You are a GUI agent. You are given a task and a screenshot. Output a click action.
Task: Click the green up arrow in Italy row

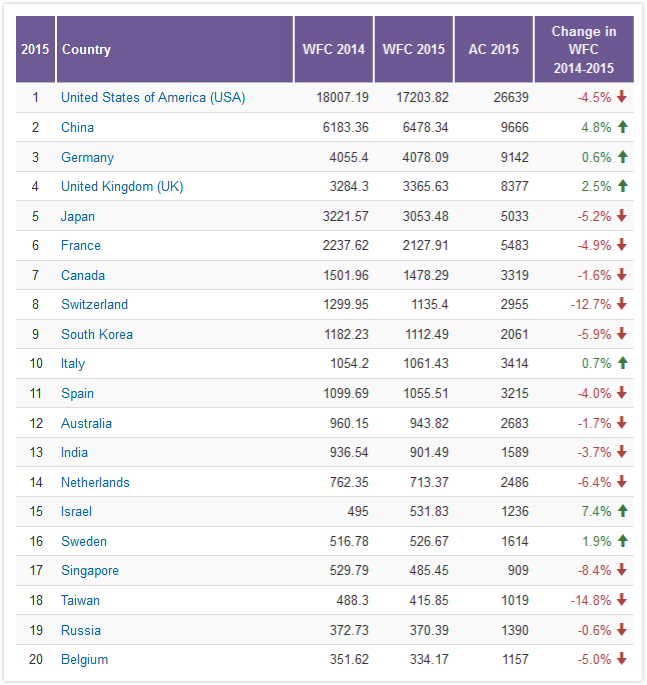point(621,363)
